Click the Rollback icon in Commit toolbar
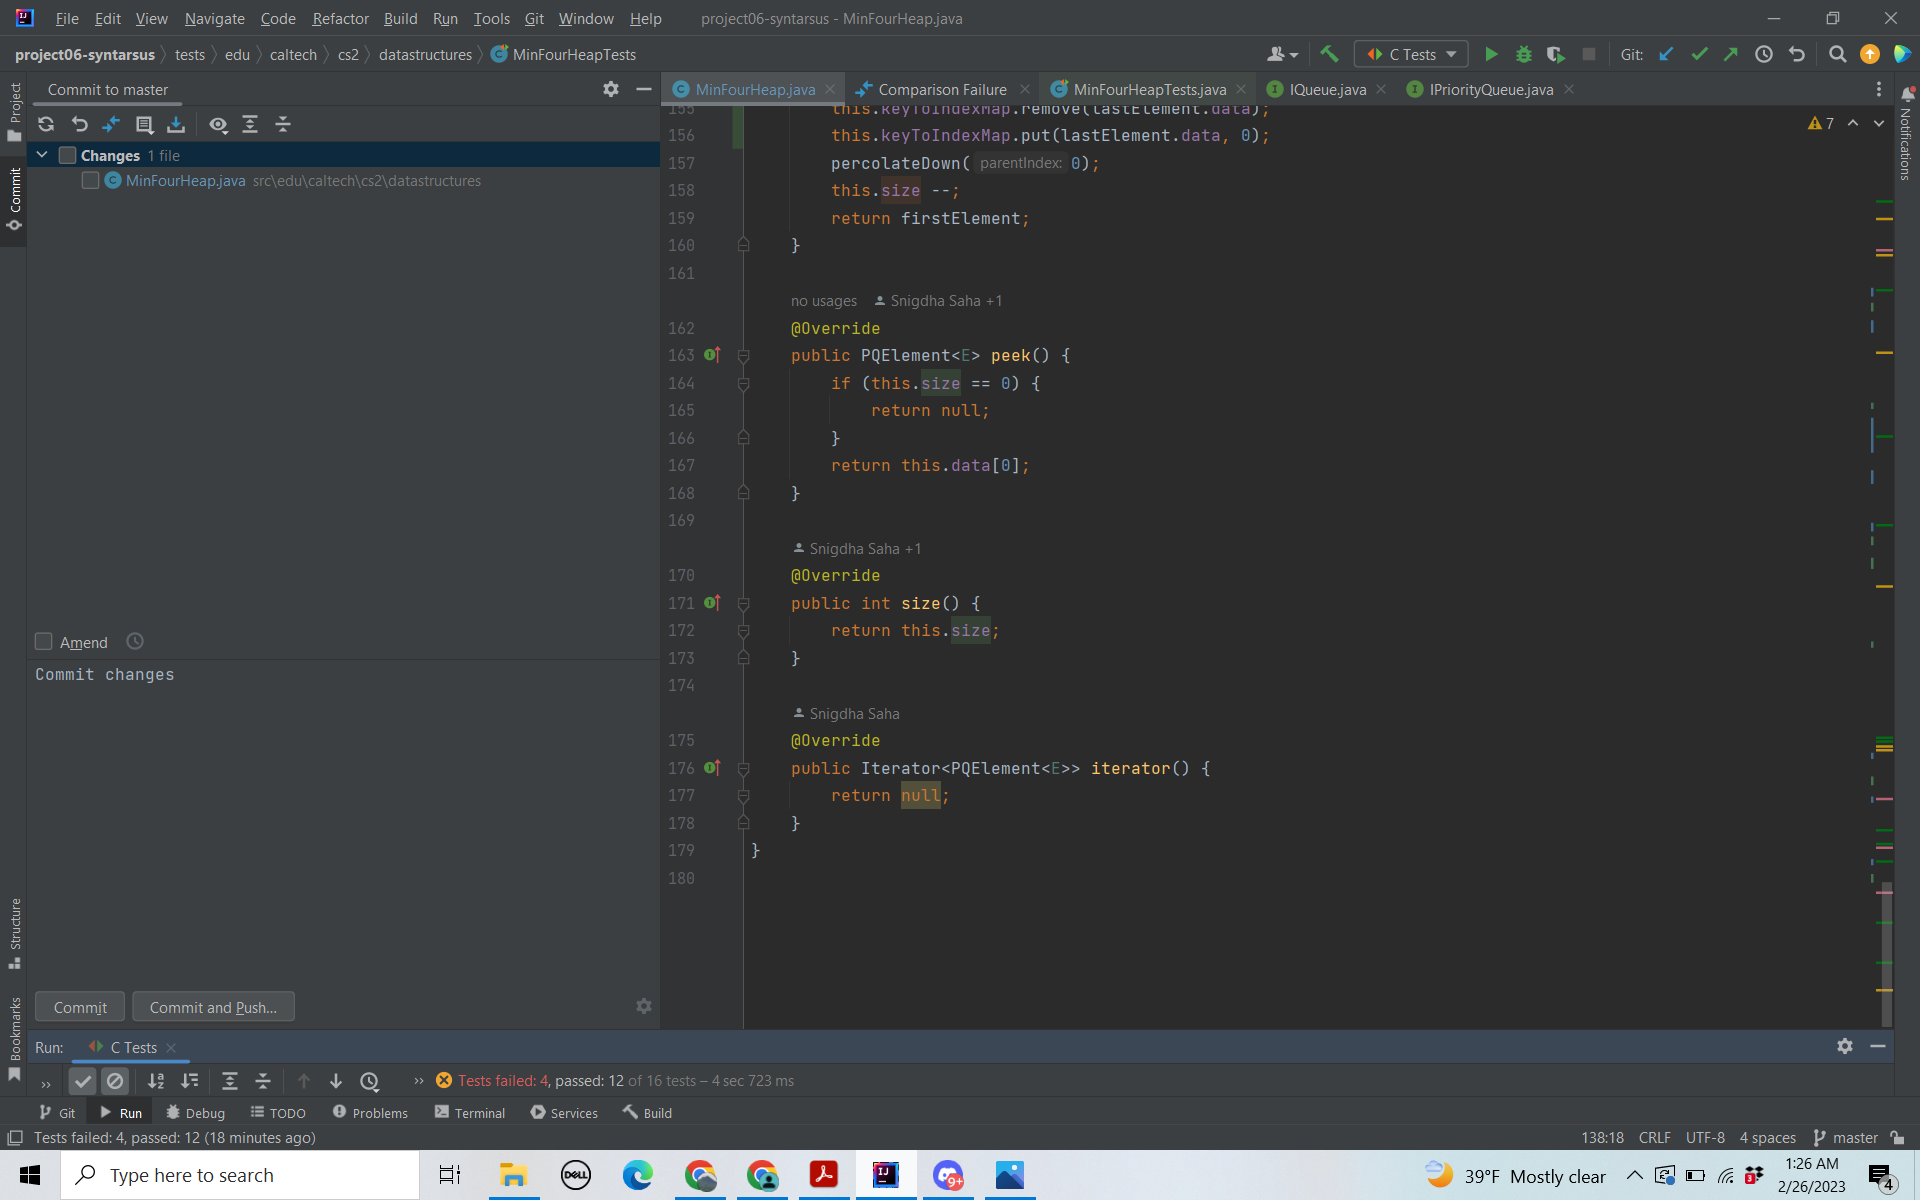This screenshot has width=1920, height=1200. tap(79, 124)
